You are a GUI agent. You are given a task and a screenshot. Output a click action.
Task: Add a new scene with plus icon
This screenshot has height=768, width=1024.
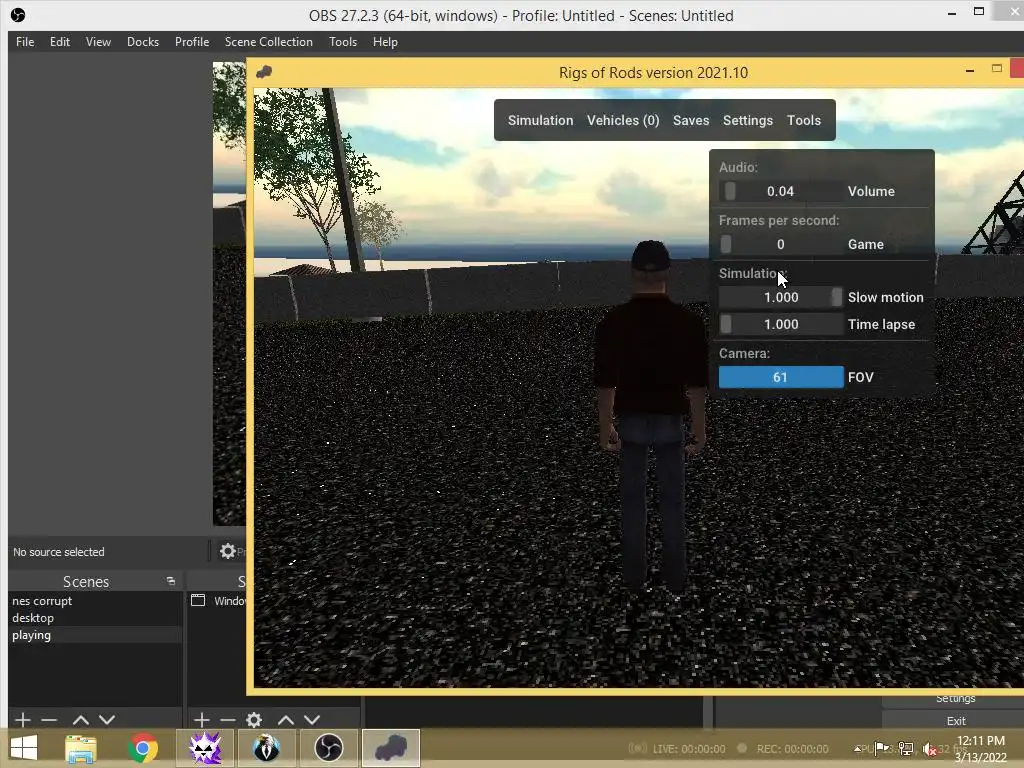(23, 720)
